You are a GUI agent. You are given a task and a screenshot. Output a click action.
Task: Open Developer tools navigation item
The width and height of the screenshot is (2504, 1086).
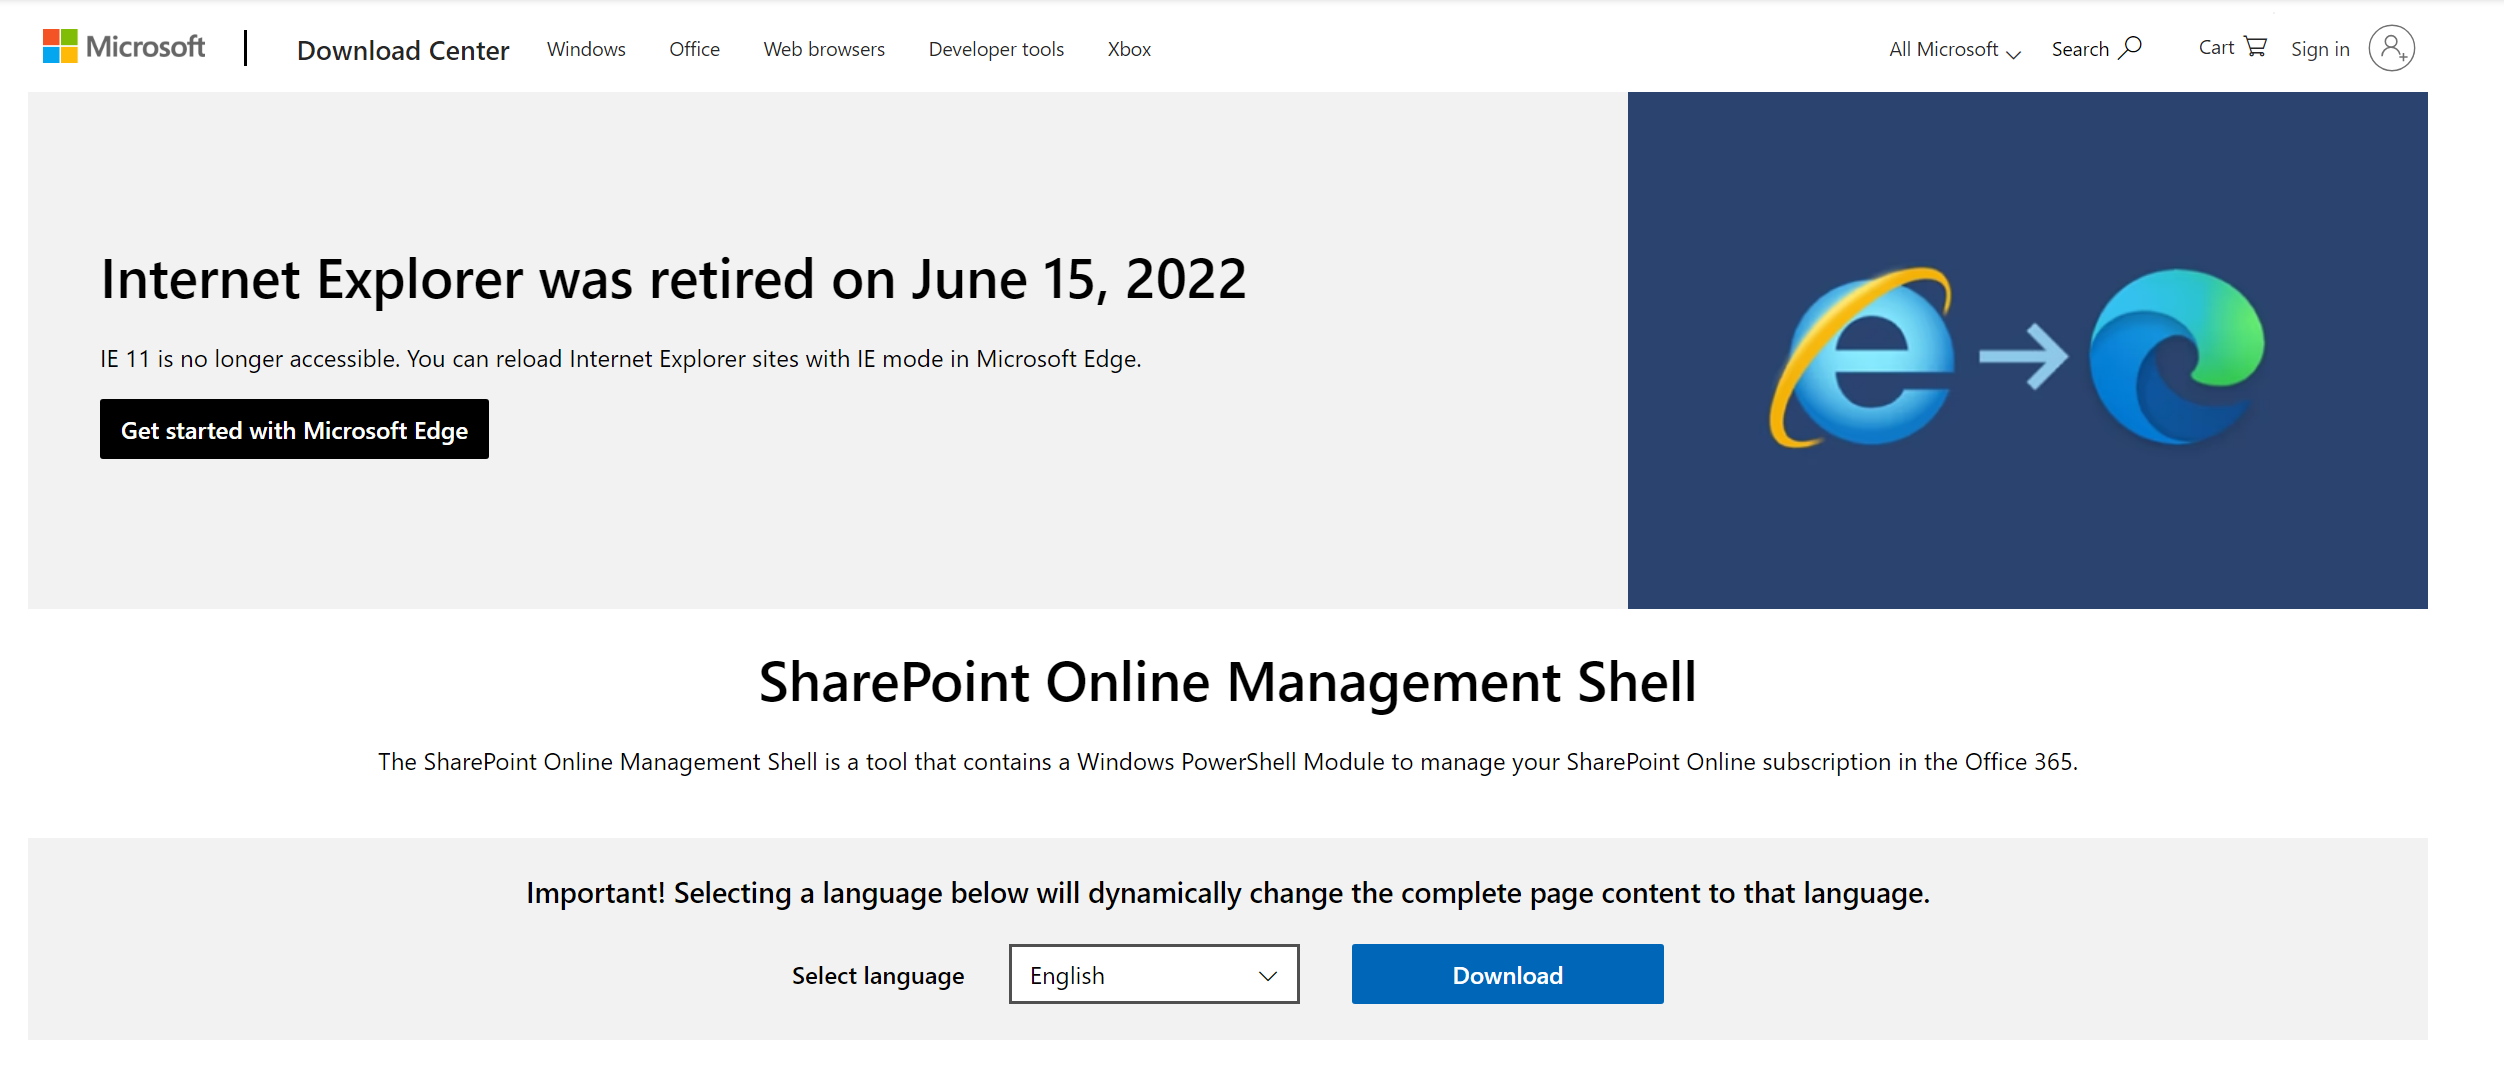[996, 49]
